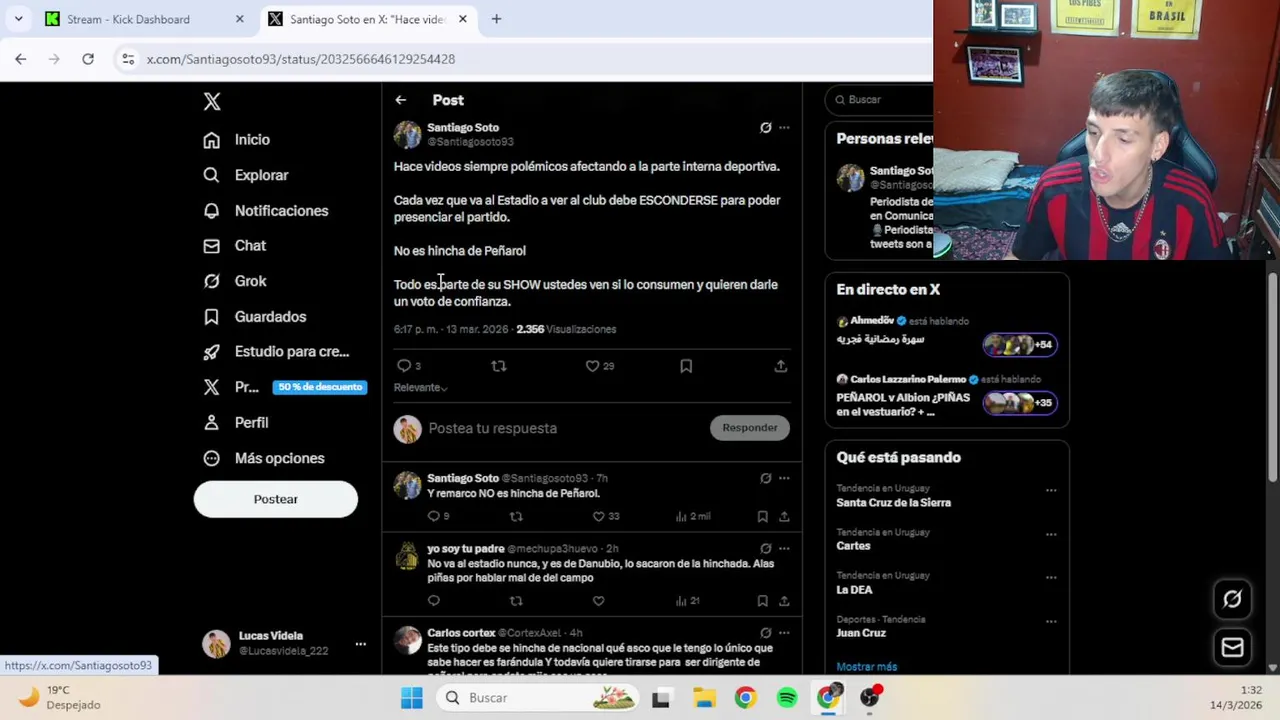
Task: Open PEÑAROL v Albion live space
Action: click(x=946, y=397)
